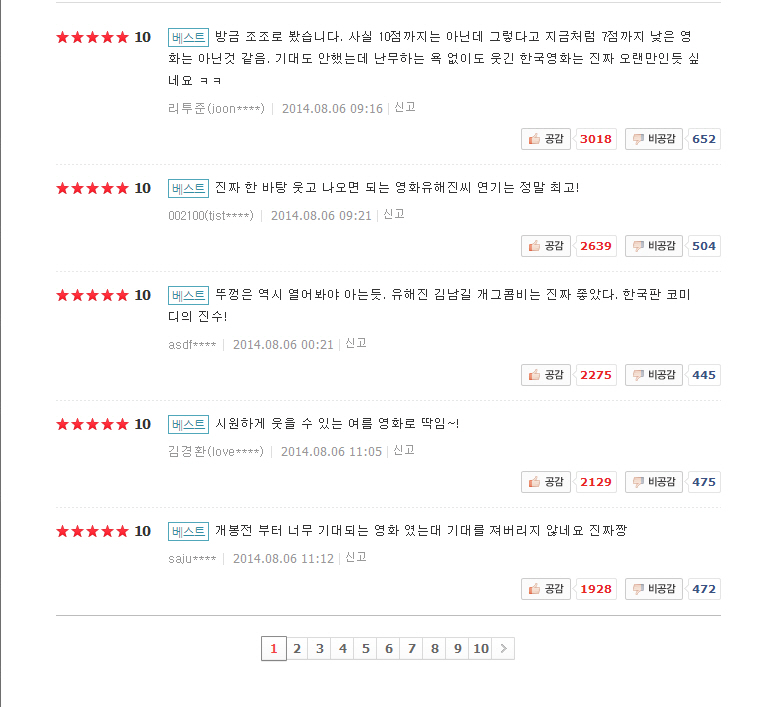The height and width of the screenshot is (707, 774).
Task: Like the review with 2639 공감
Action: (x=545, y=246)
